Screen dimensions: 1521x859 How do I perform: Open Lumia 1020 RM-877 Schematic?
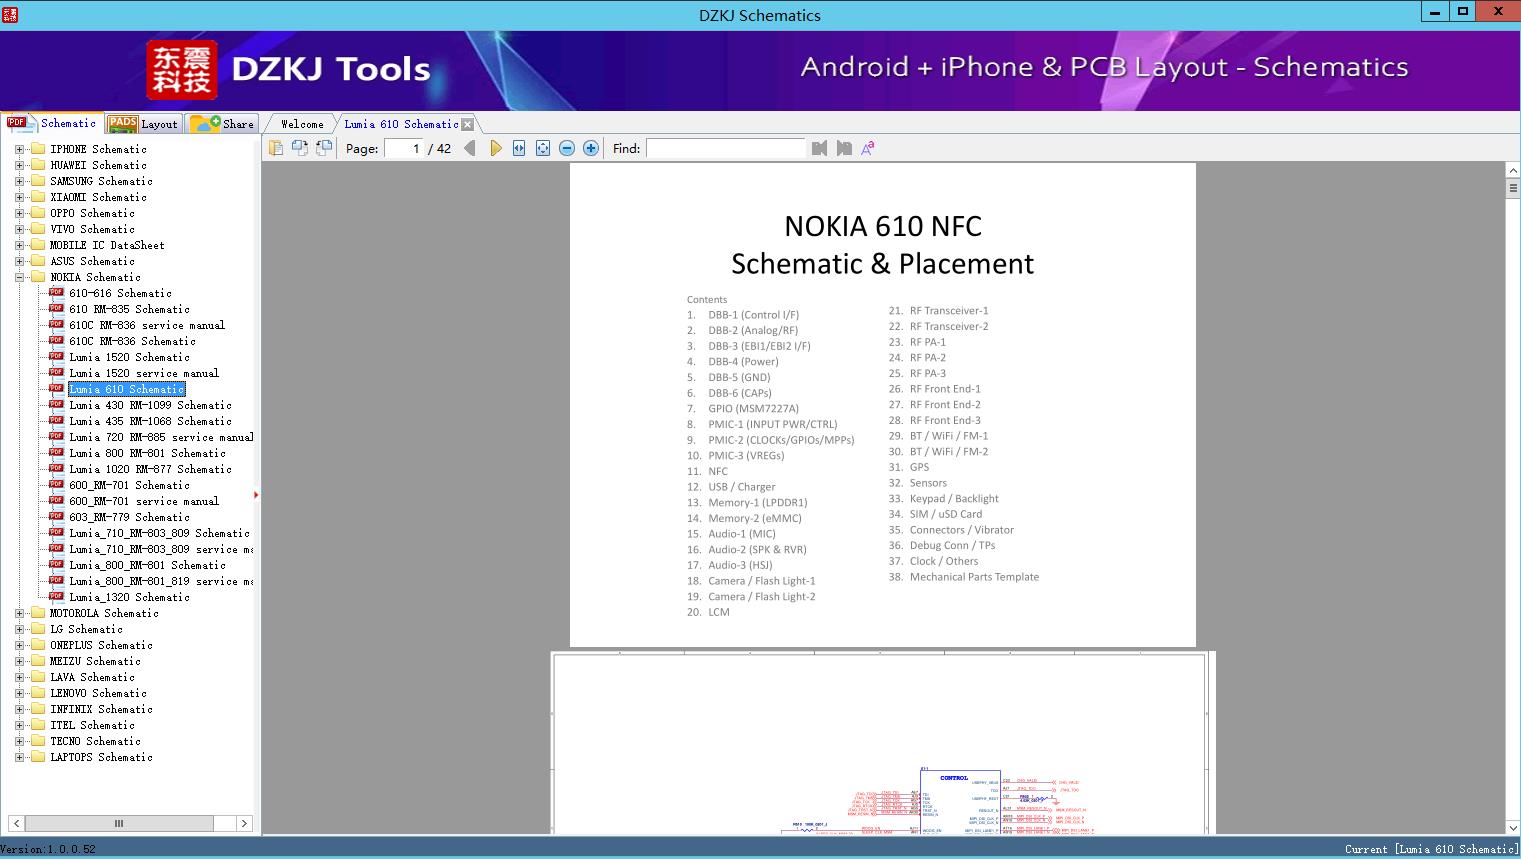point(150,469)
